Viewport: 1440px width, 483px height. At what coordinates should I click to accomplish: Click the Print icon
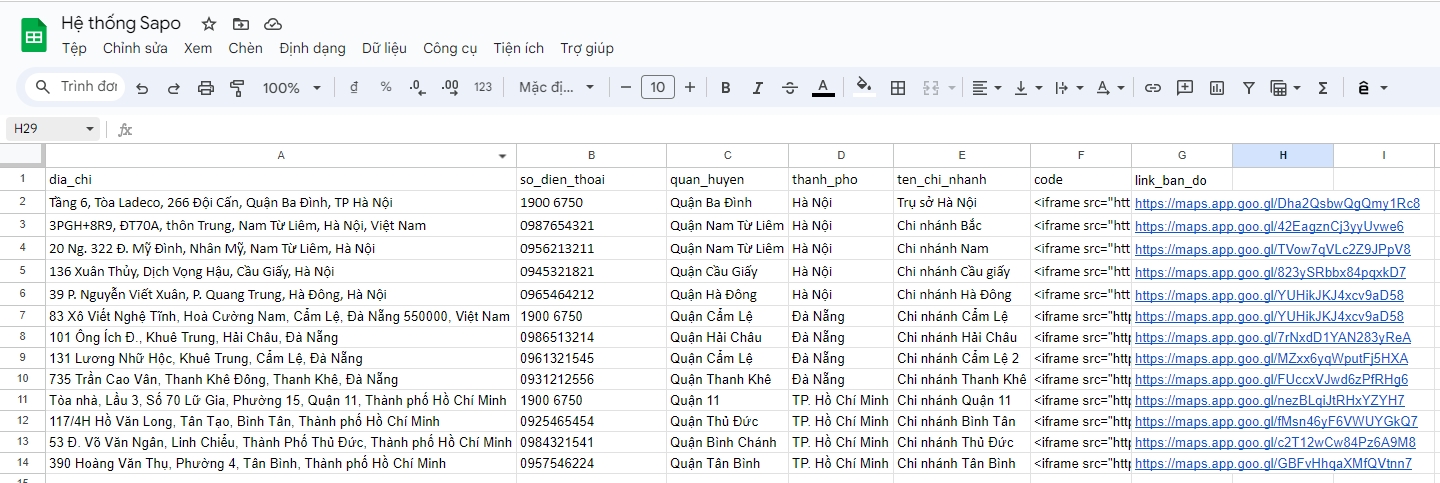pos(206,88)
